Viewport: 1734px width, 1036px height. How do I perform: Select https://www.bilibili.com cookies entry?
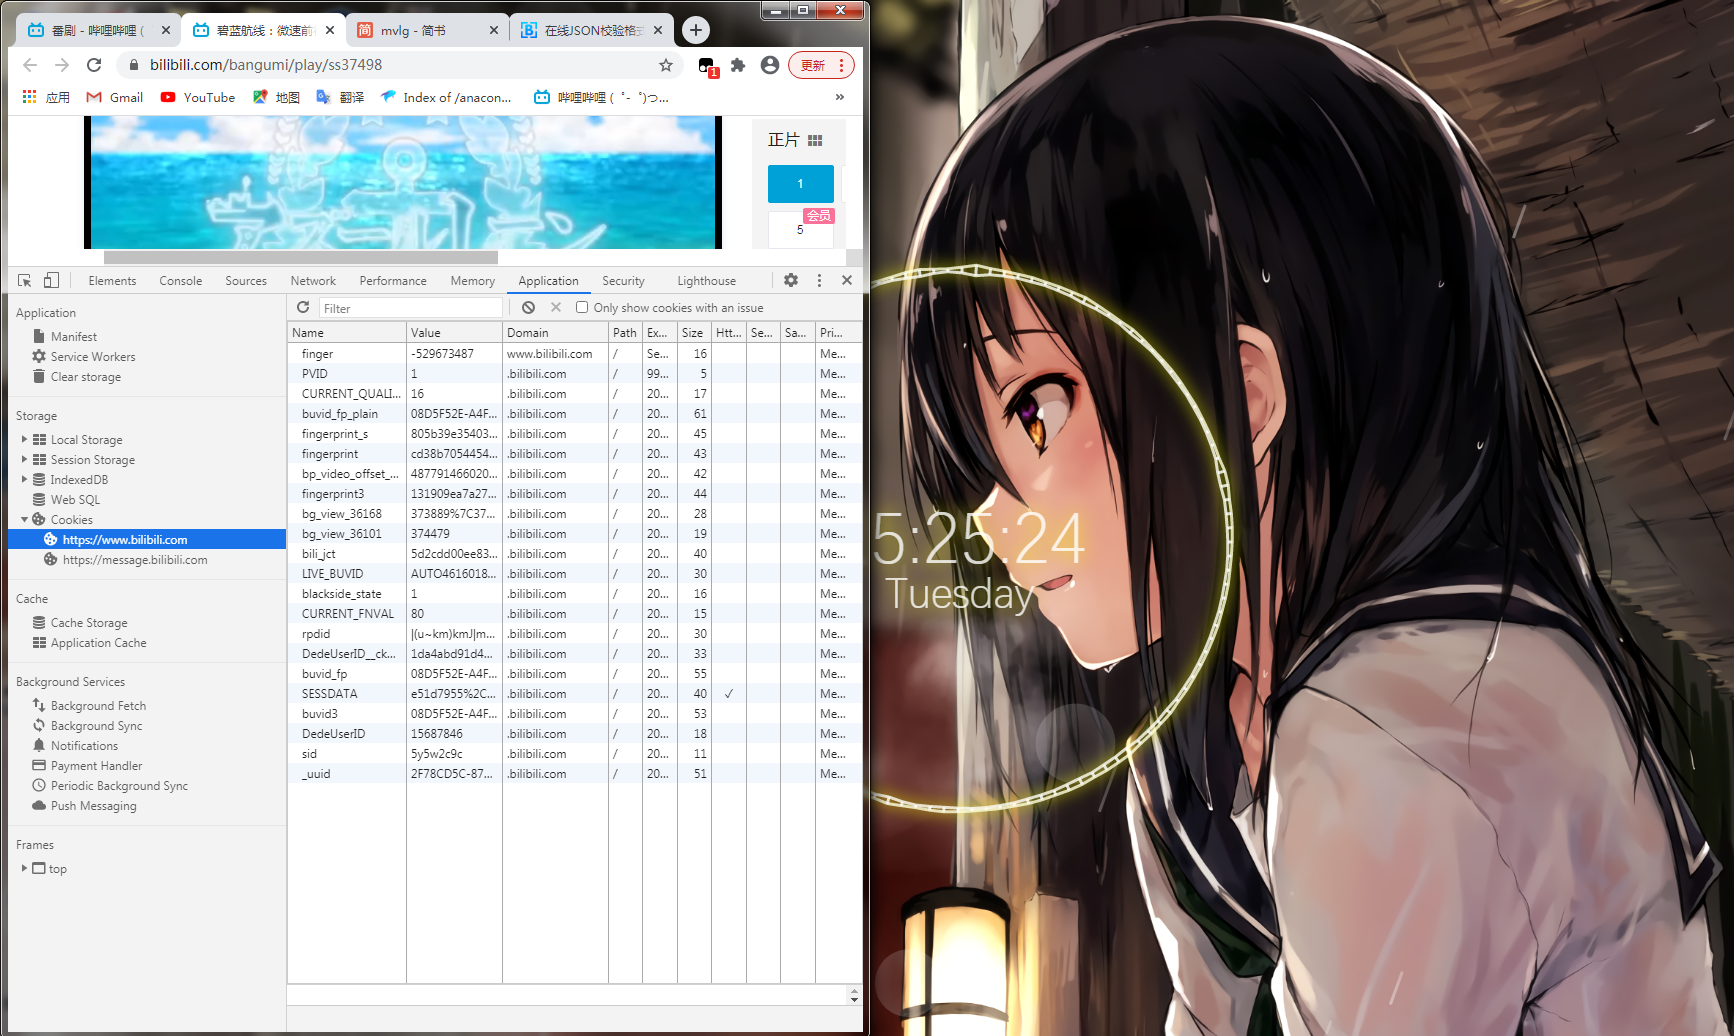147,540
